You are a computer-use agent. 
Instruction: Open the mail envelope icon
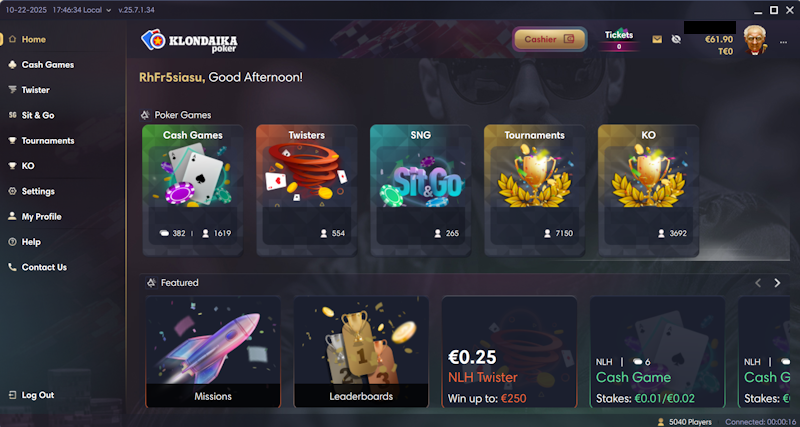[657, 39]
